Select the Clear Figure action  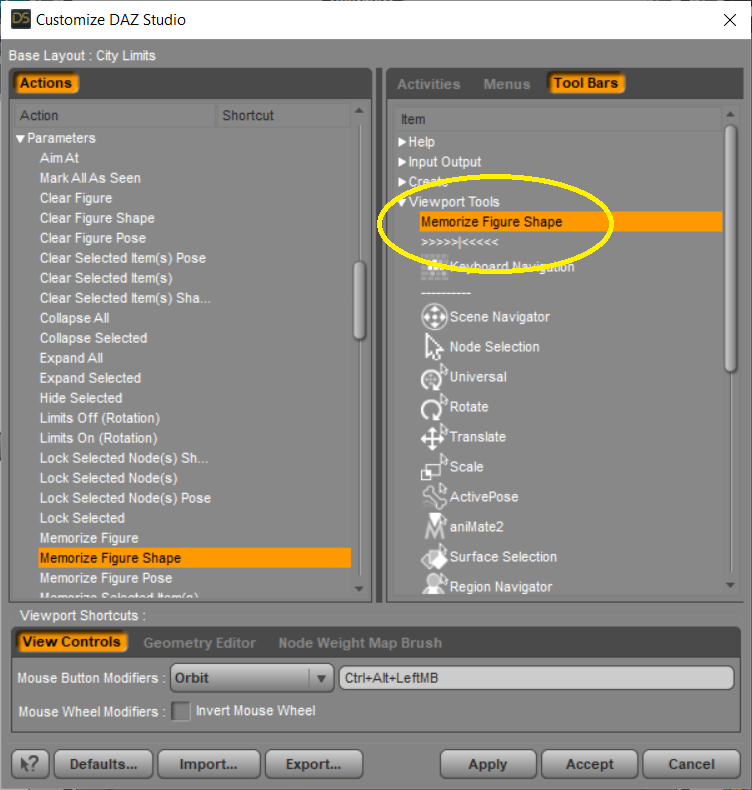[76, 198]
